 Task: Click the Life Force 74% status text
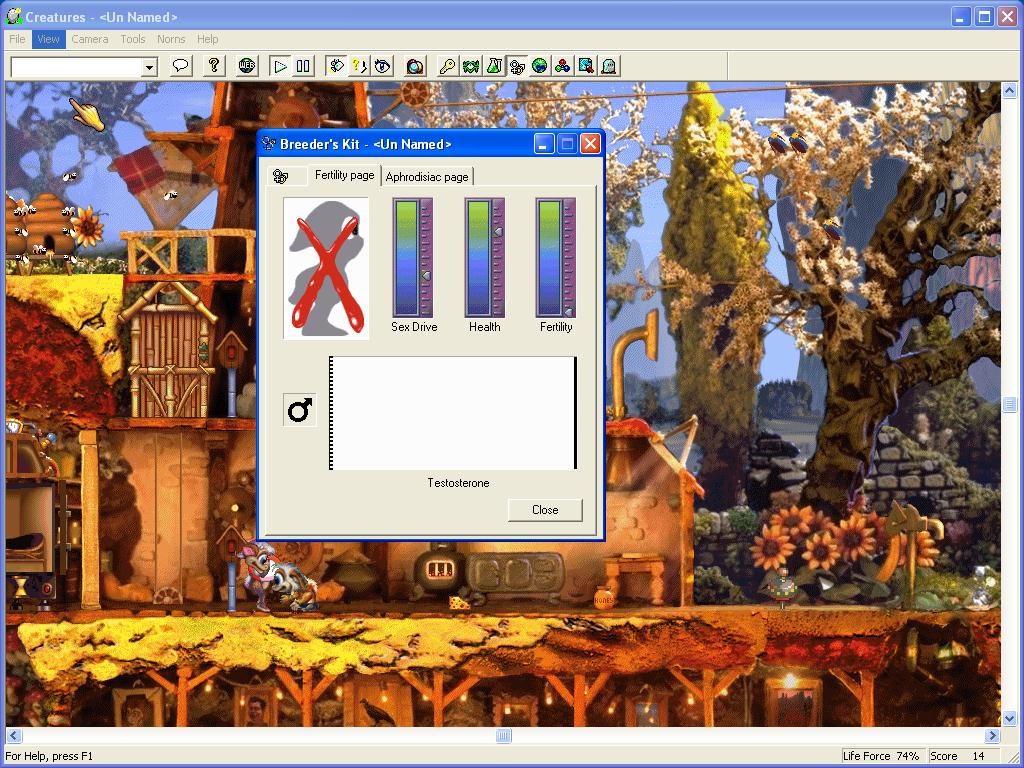[880, 756]
